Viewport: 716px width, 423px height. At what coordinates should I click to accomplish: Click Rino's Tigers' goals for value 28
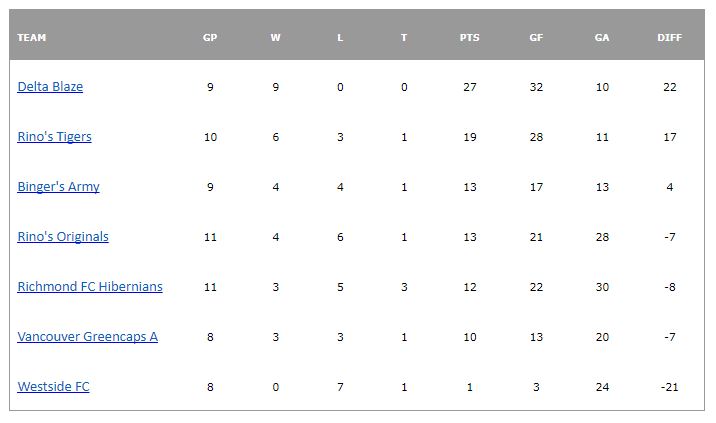coord(536,137)
